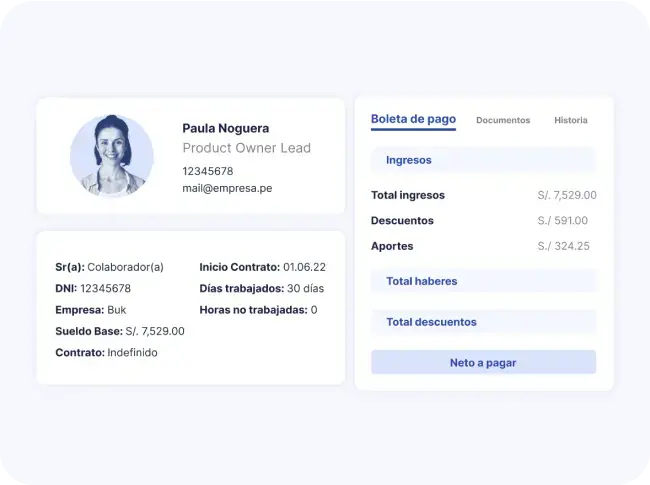650x485 pixels.
Task: Click the Contrato: Indefinido field
Action: [x=107, y=353]
